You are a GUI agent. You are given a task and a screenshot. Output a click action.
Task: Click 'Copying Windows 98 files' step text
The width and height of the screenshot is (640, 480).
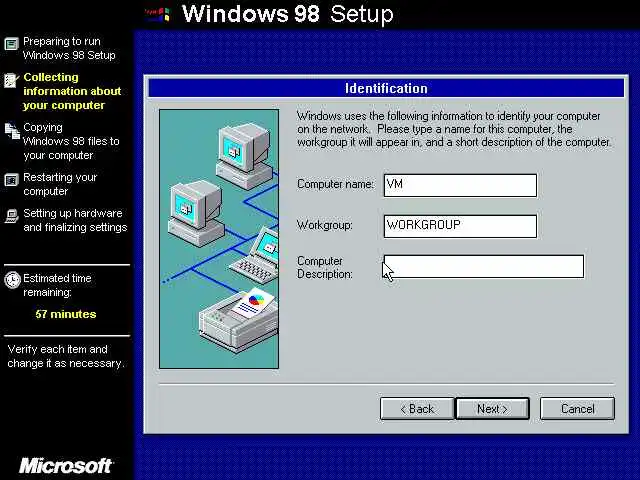click(71, 141)
